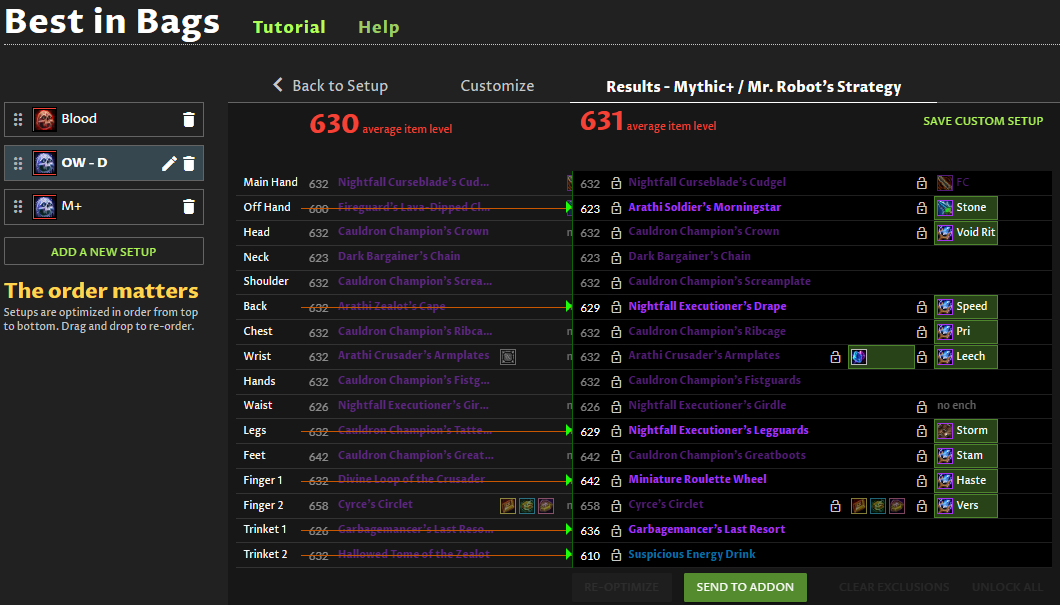Click the socket icon on the current Arathi Crusader's Armplates
The height and width of the screenshot is (605, 1060).
(508, 357)
